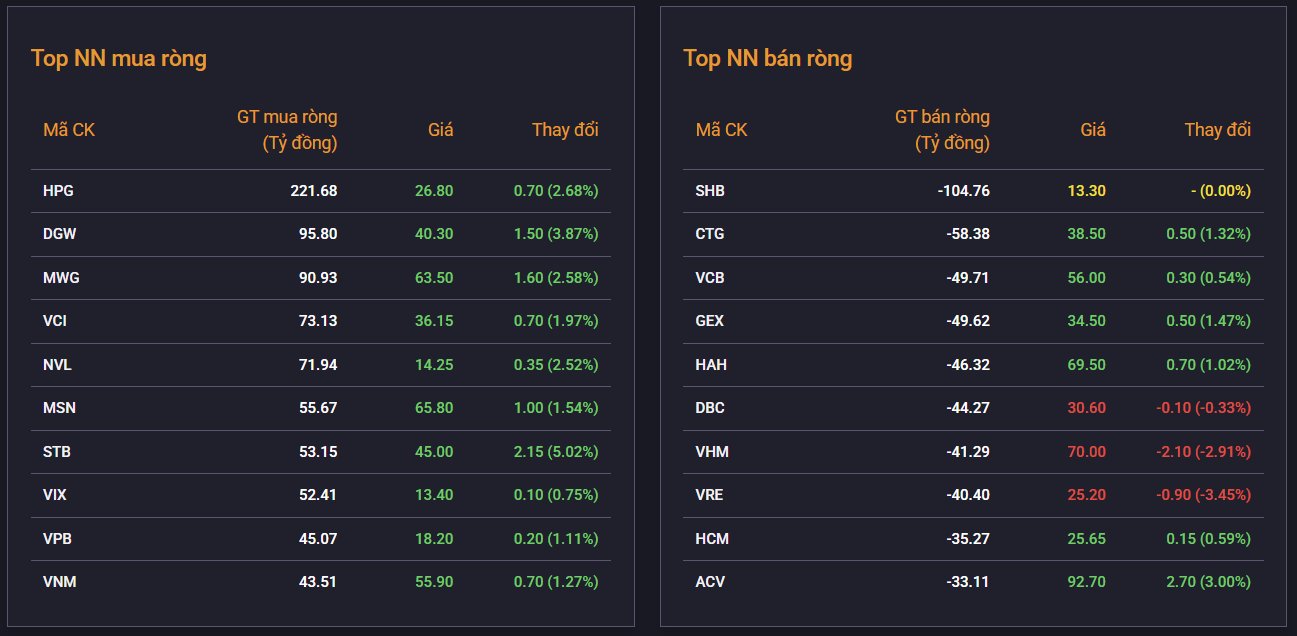Click VCB net sell value -49.71
Viewport: 1297px width, 636px height.
(968, 278)
